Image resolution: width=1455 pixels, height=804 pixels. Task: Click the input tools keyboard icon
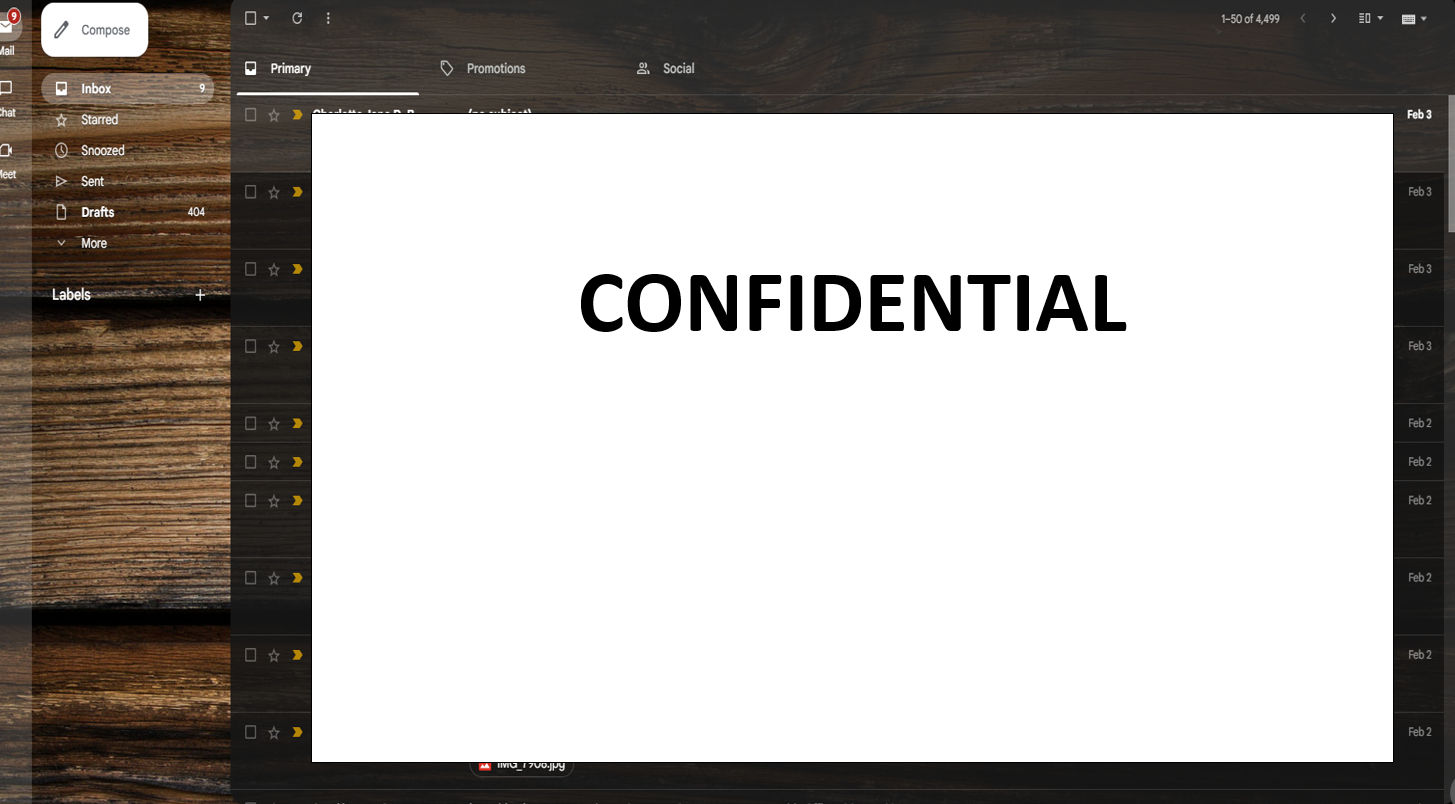click(1409, 18)
